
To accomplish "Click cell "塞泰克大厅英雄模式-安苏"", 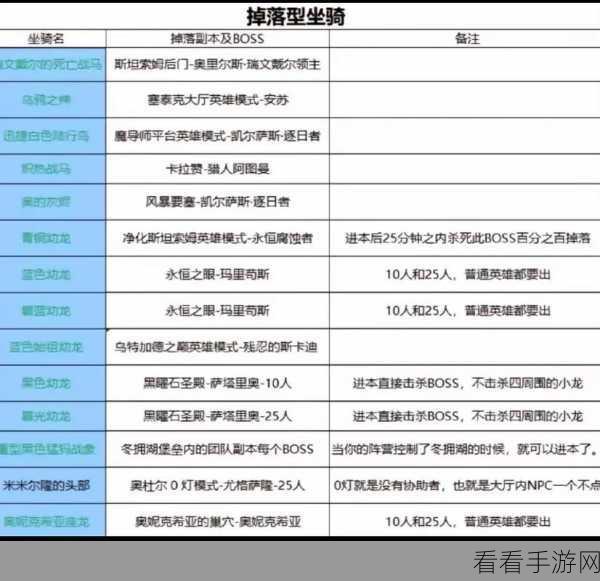I will coord(218,100).
